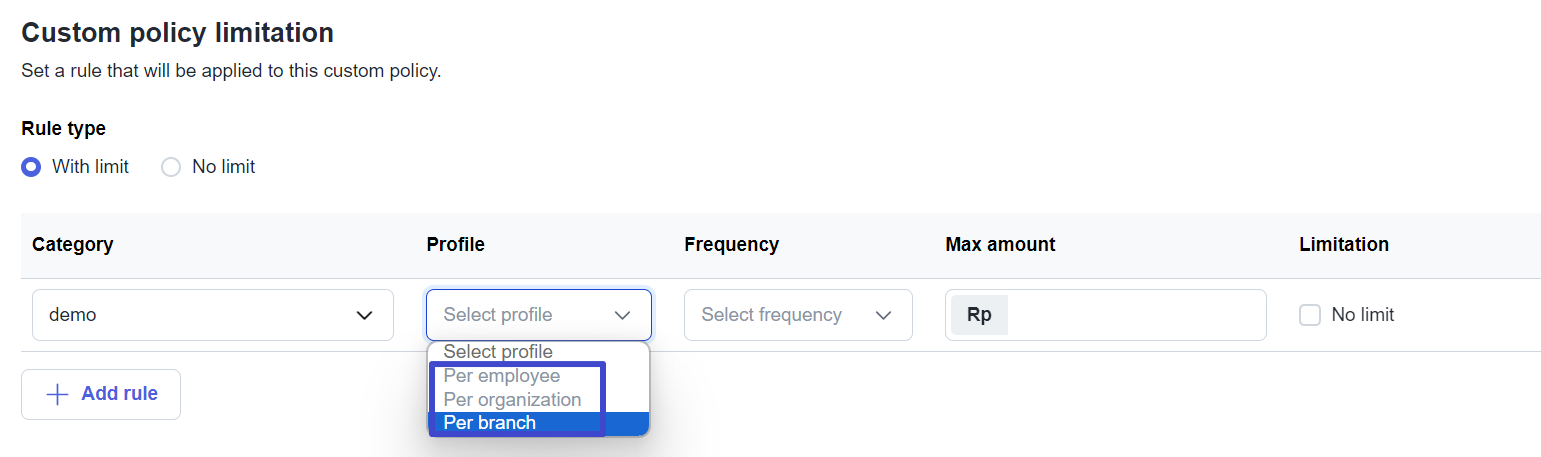This screenshot has height=457, width=1541.
Task: Click the "Limitation" column header
Action: (1343, 244)
